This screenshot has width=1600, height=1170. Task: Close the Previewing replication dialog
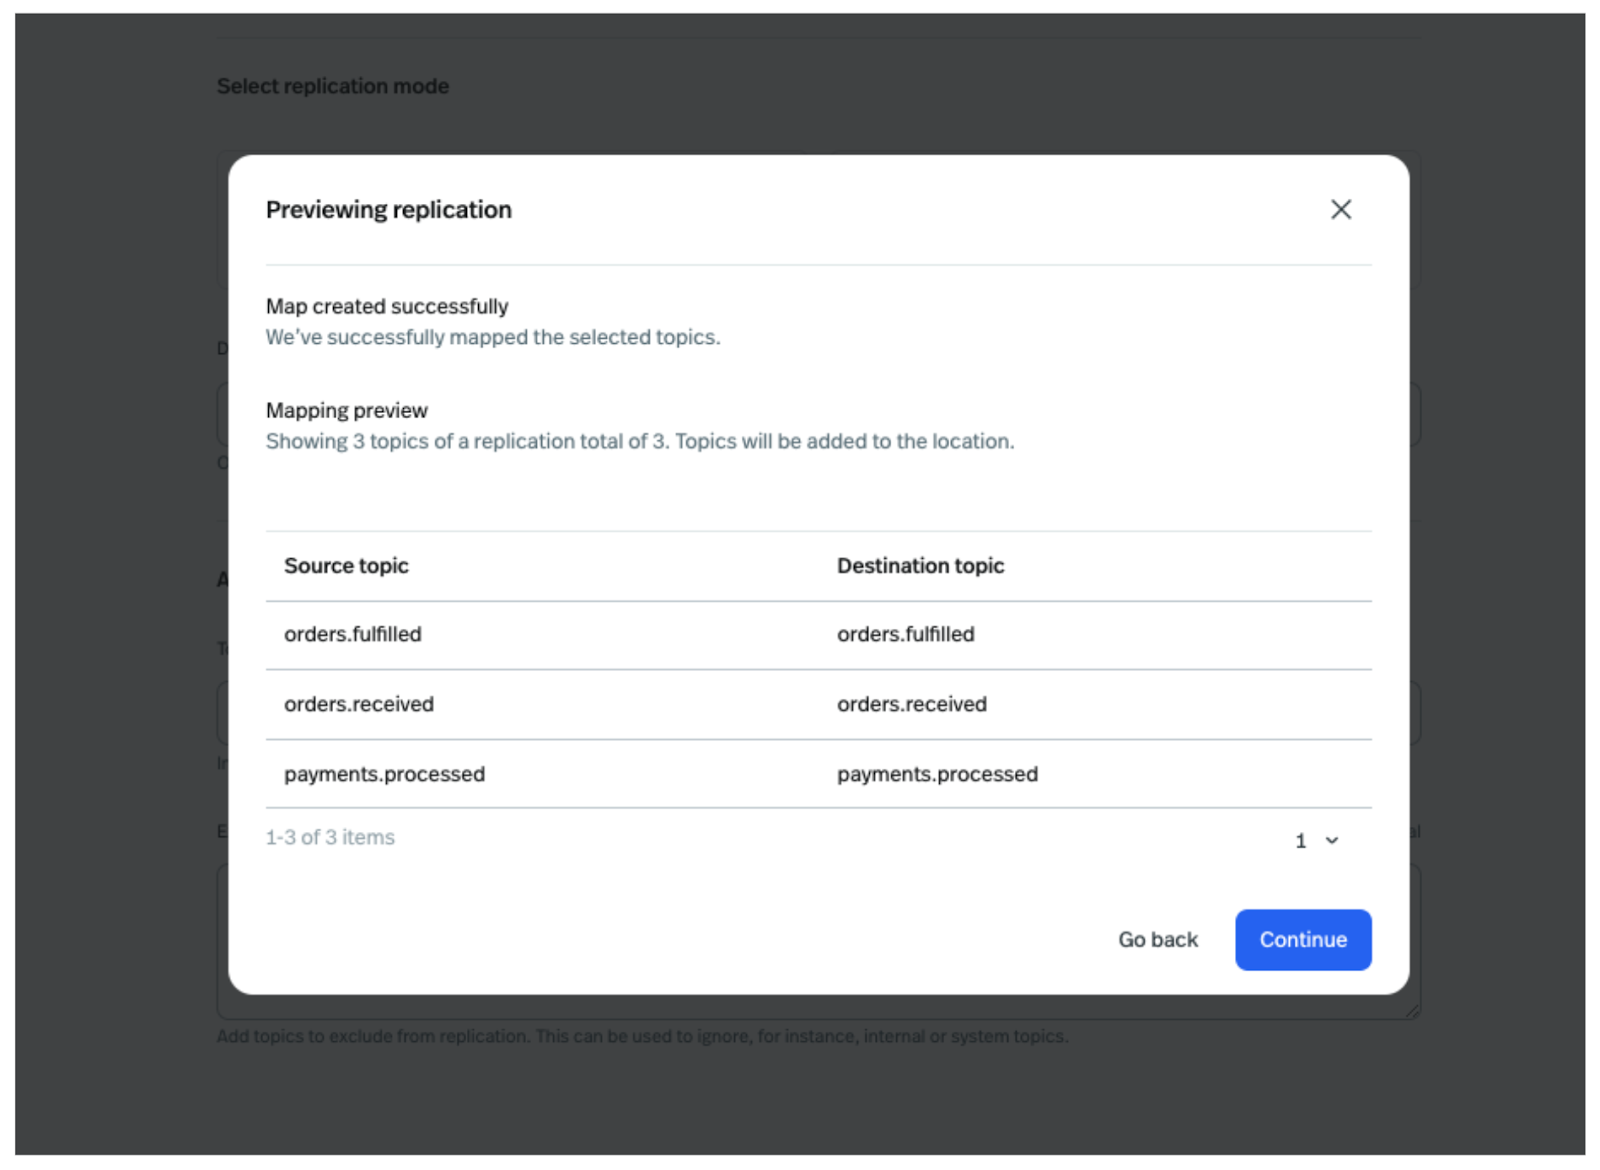coord(1340,209)
